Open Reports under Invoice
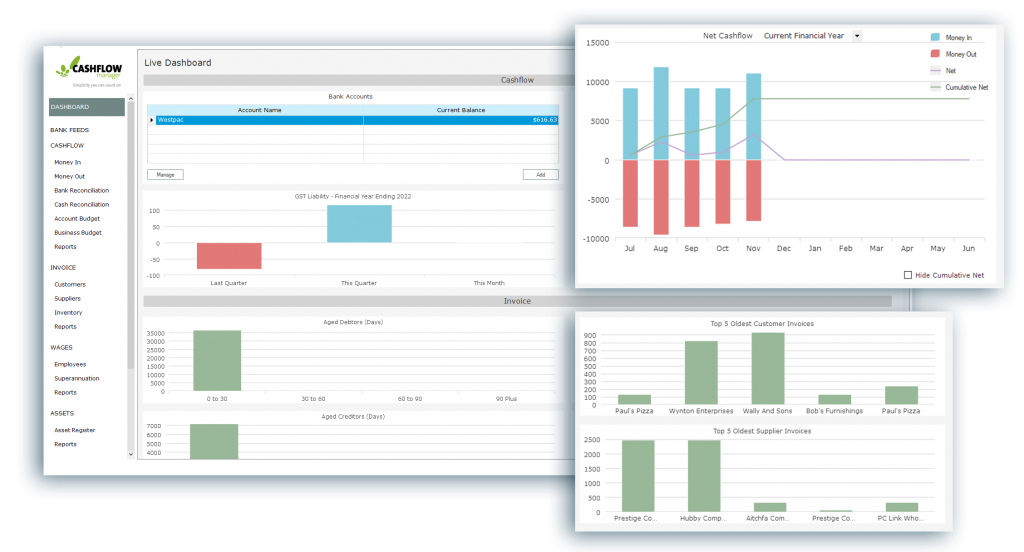 (x=65, y=327)
